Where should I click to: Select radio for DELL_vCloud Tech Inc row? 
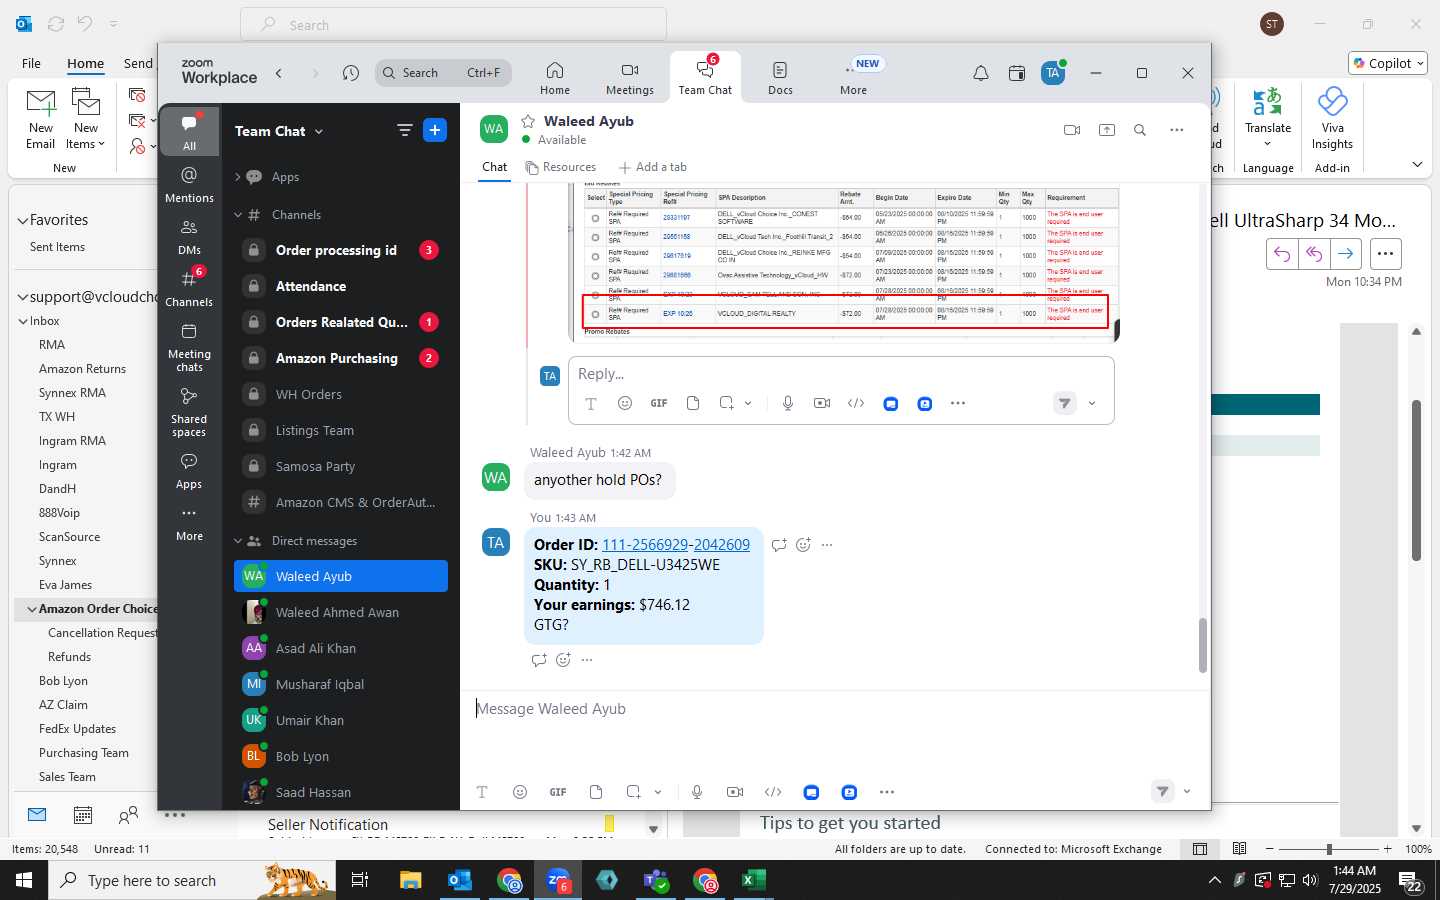[595, 237]
